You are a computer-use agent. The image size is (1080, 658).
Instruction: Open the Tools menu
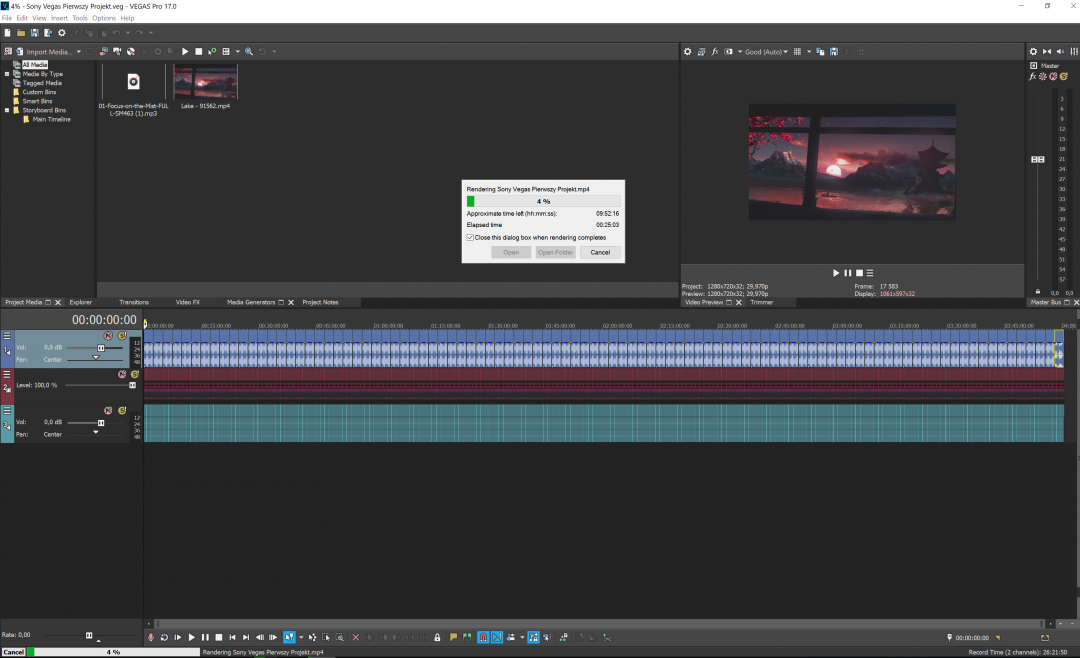tap(80, 18)
